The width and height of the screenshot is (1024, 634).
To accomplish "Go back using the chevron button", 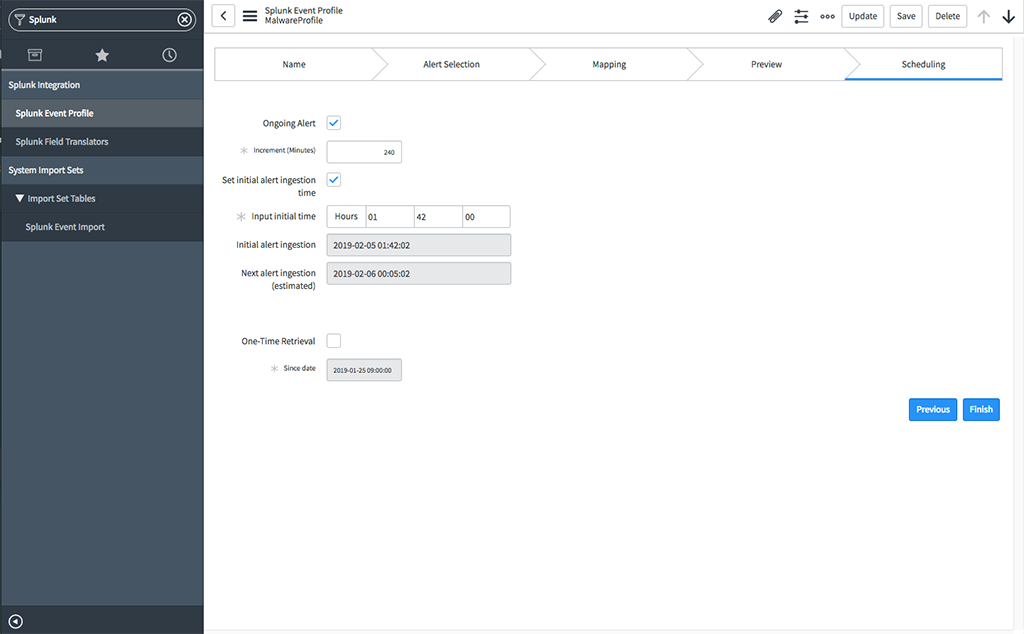I will click(223, 16).
